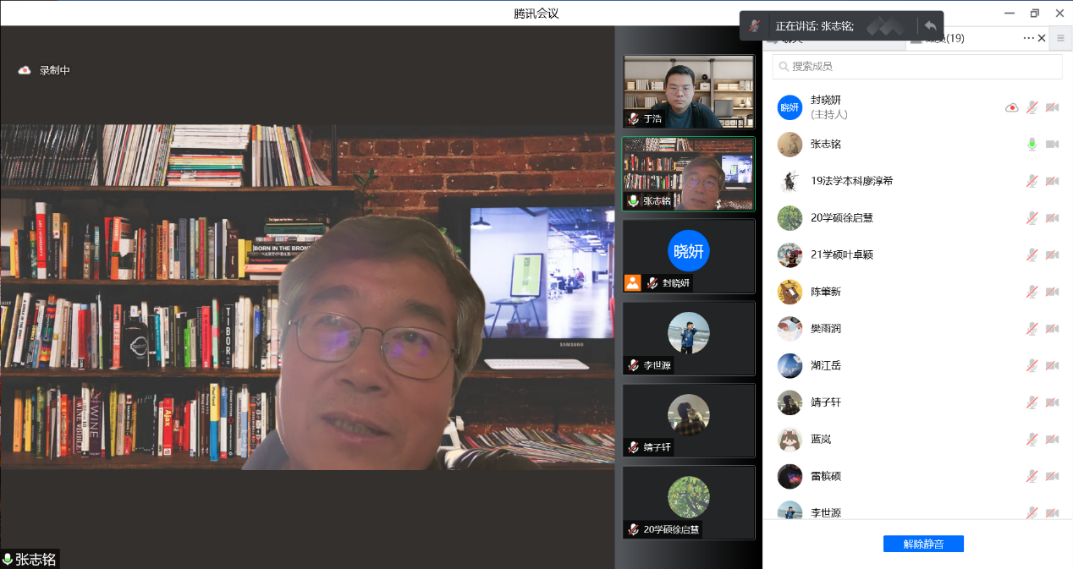Toggle the microphone for 封晓妍 in list

(x=1032, y=107)
